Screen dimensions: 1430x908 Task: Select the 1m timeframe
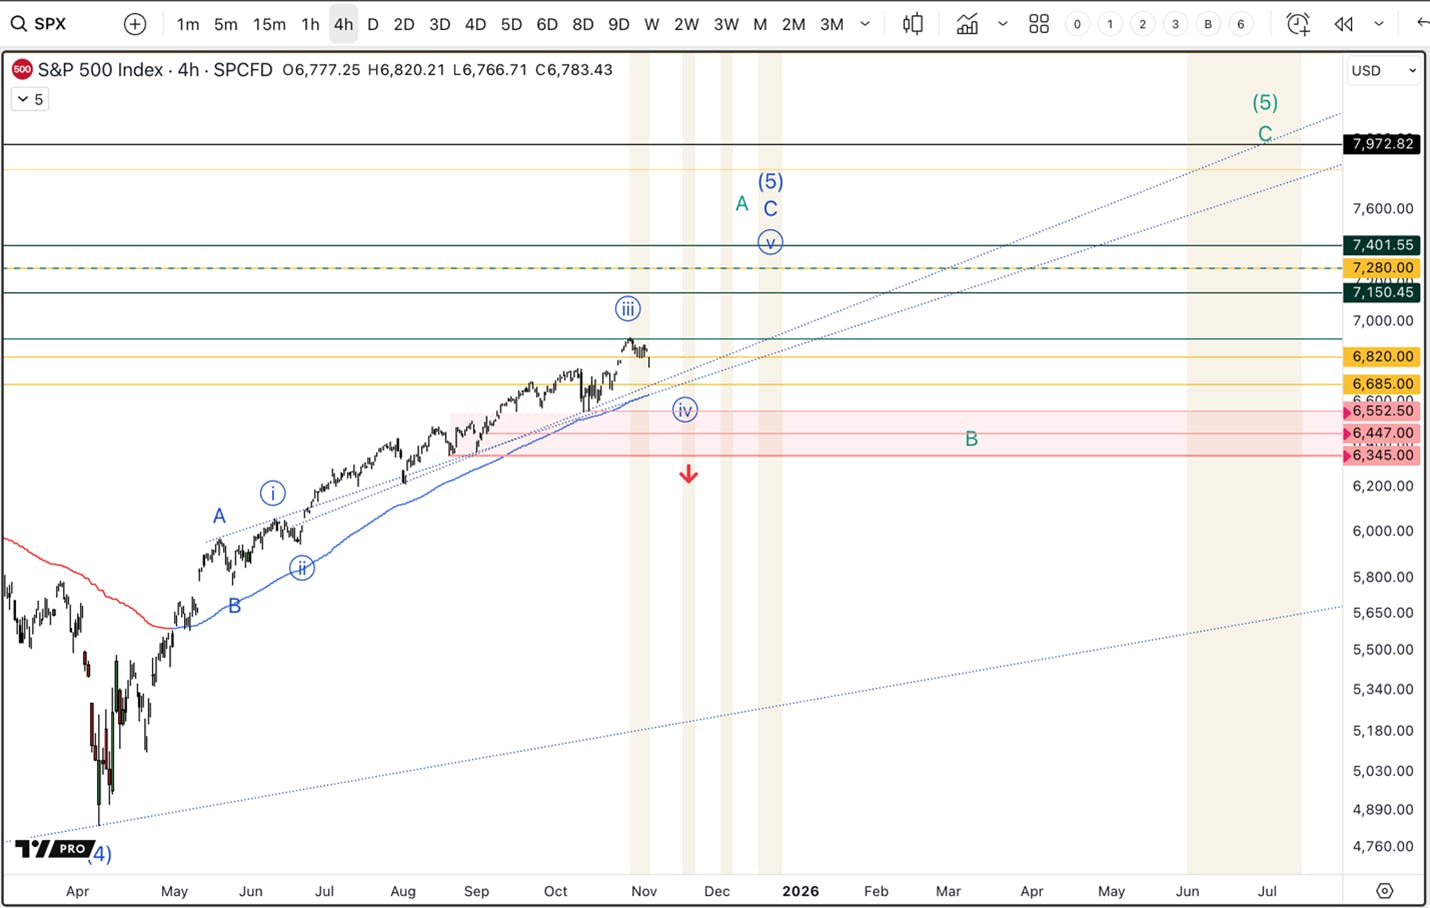[188, 24]
